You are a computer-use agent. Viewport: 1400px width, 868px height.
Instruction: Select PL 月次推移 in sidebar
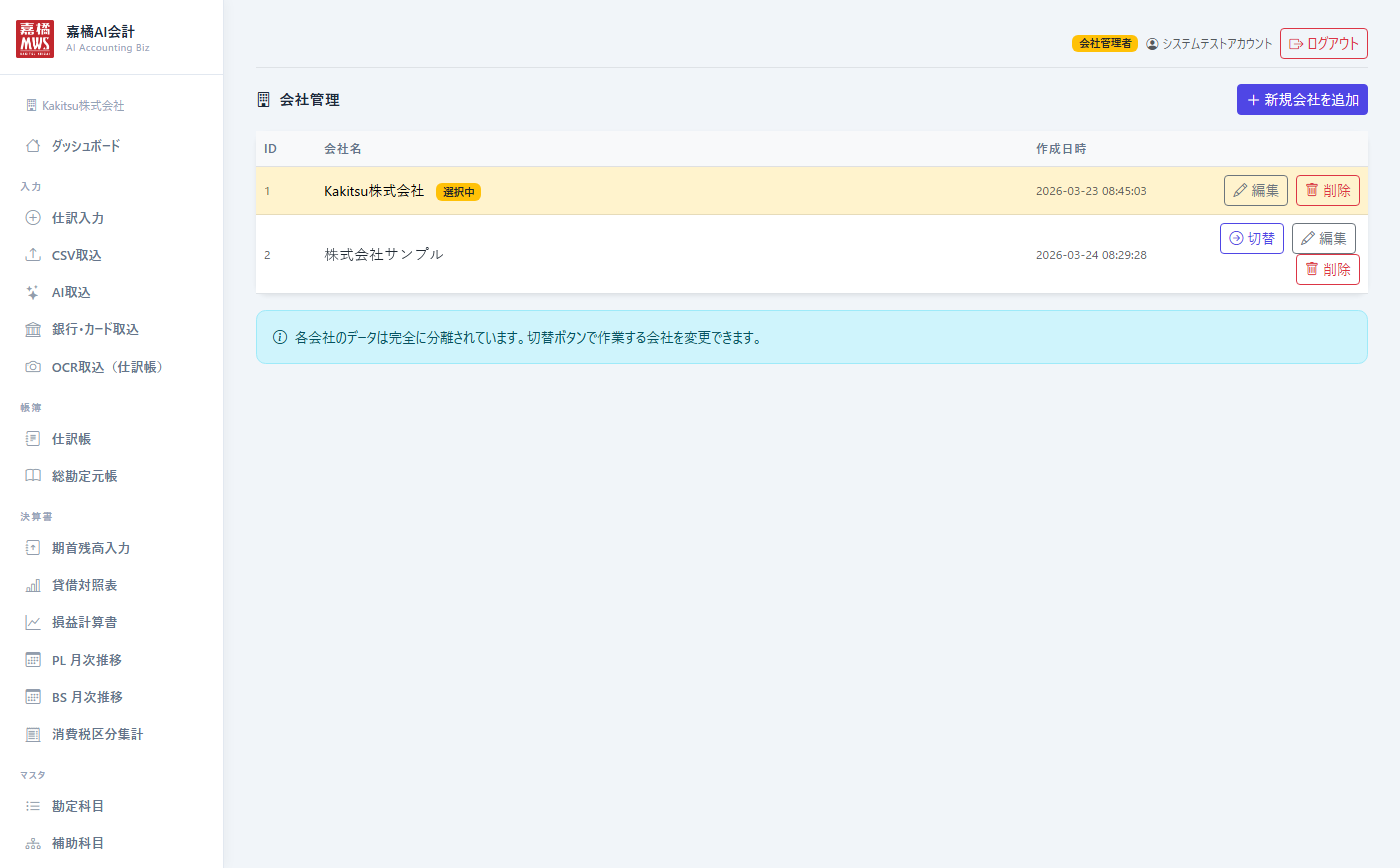[x=111, y=660]
